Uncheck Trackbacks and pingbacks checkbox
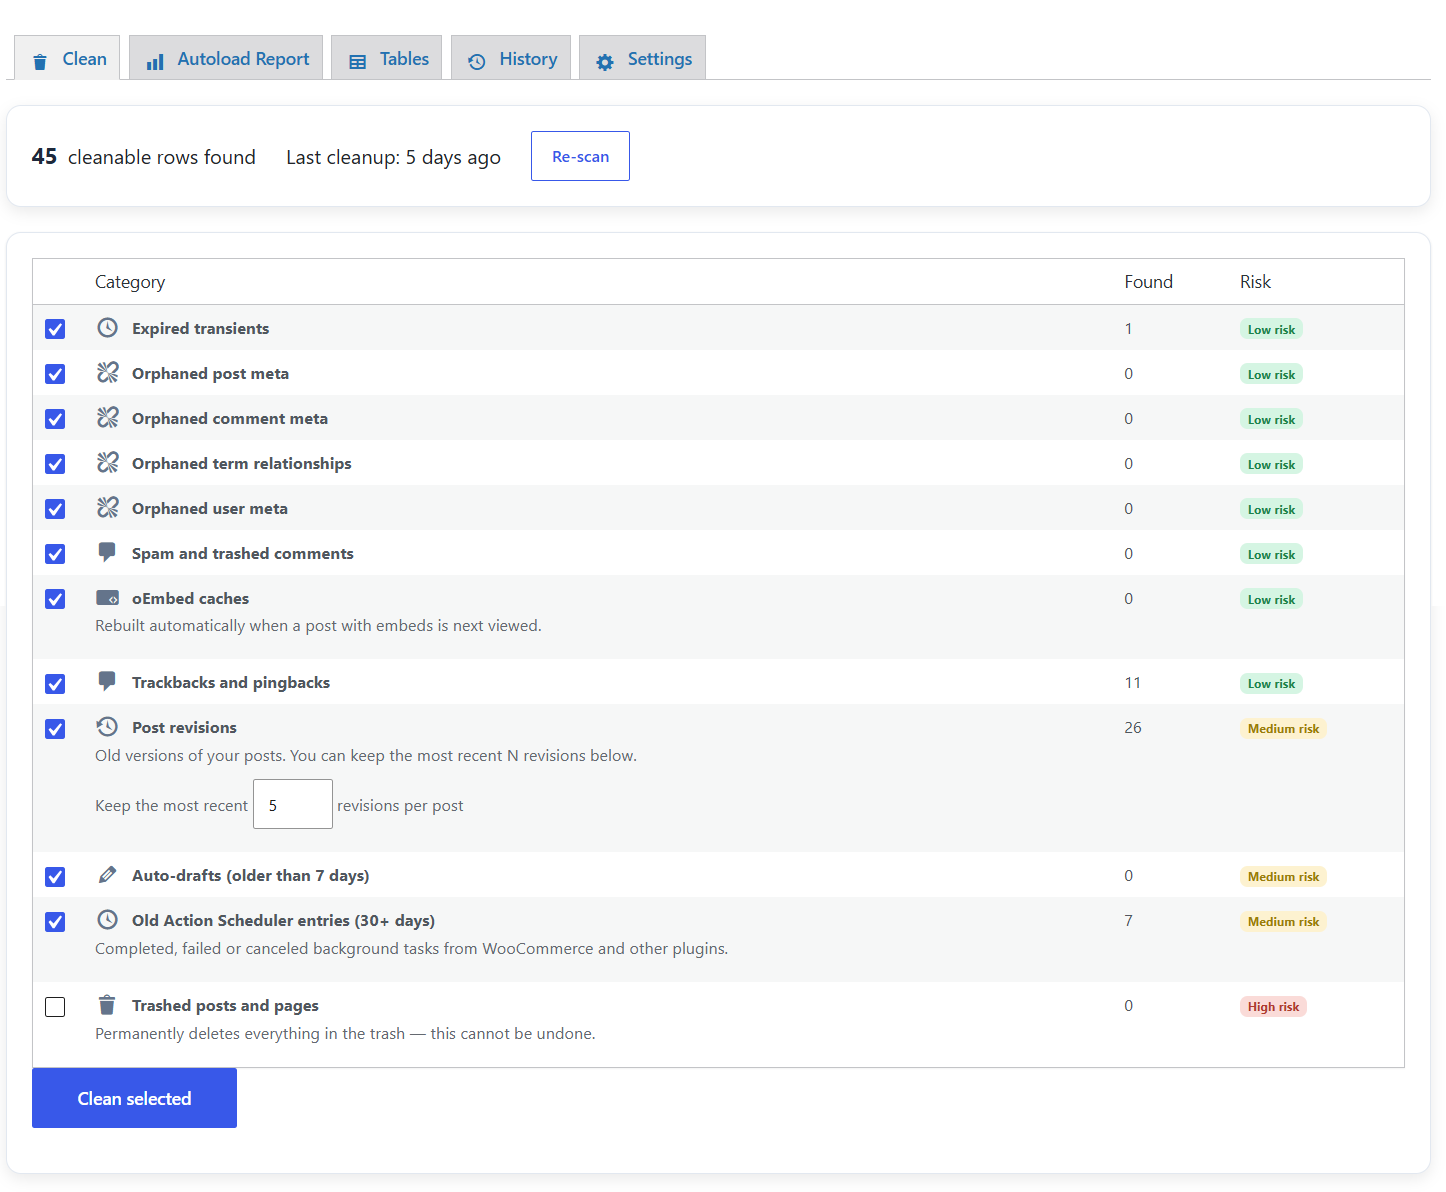 point(55,684)
